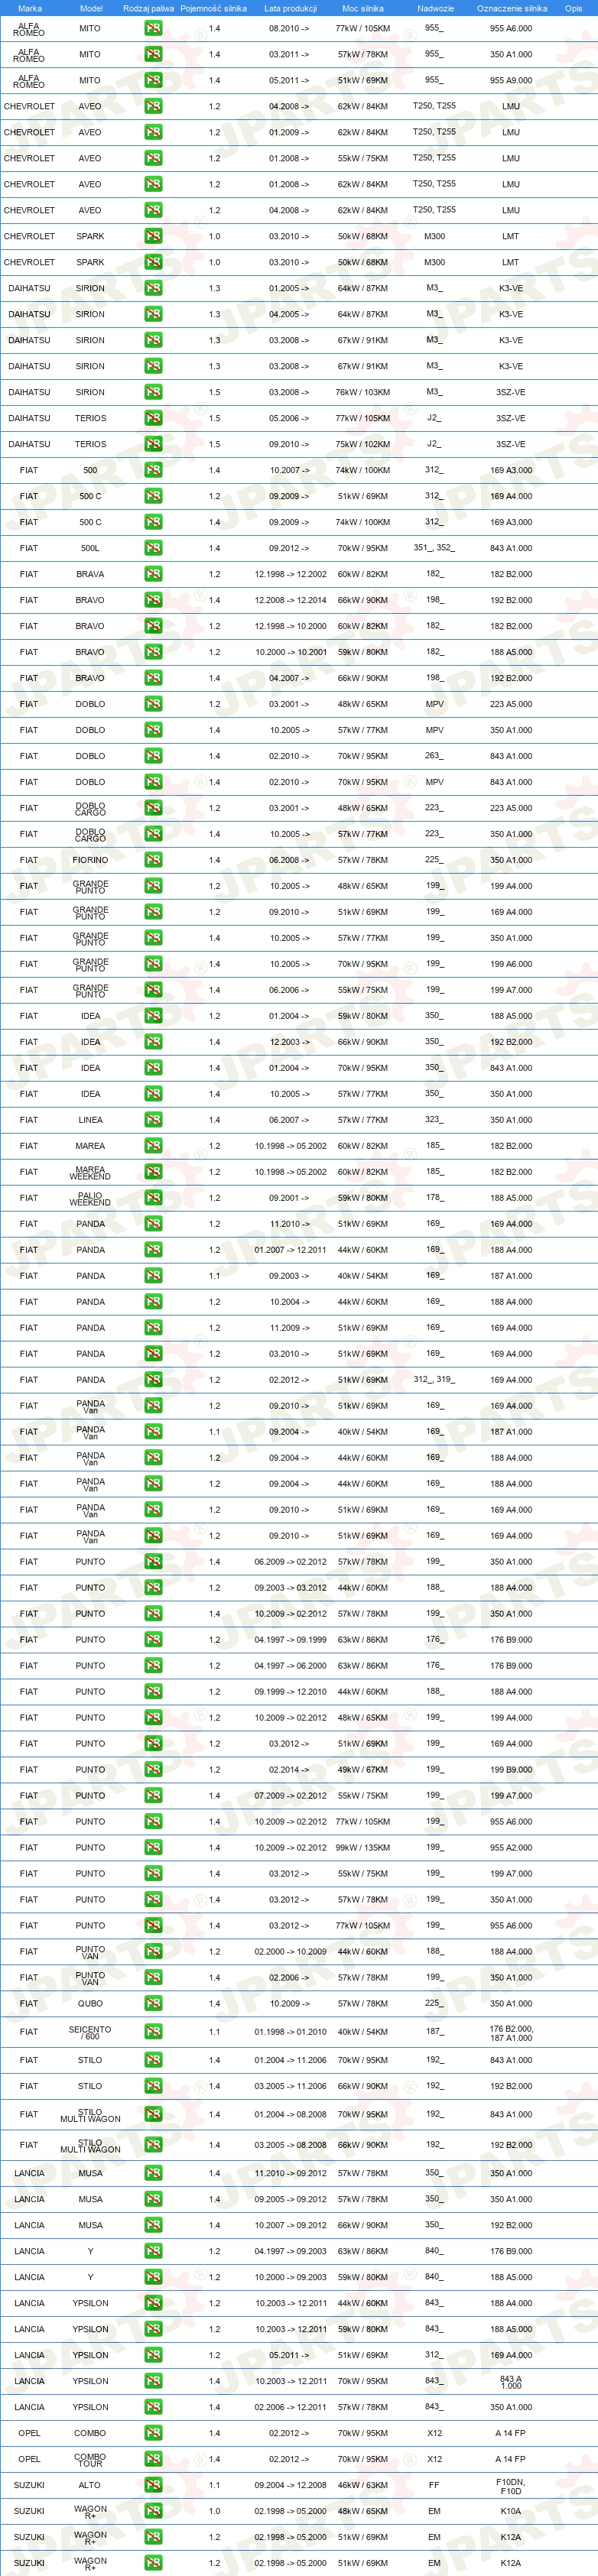
Task: Click fuel icon in Daihatsu Sirion 01.2005 row
Action: point(153,288)
